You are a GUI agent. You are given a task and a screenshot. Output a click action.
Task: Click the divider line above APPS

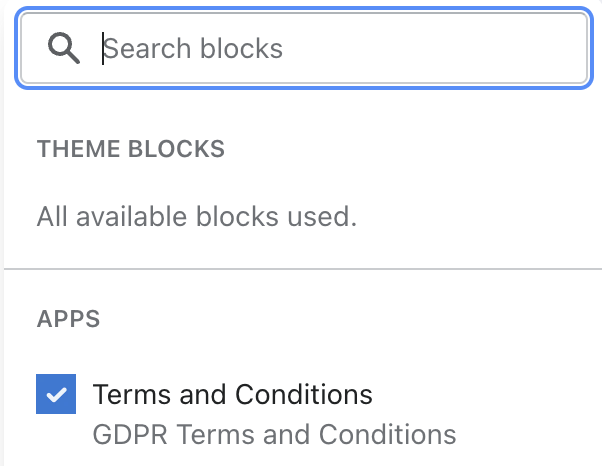pyautogui.click(x=303, y=269)
